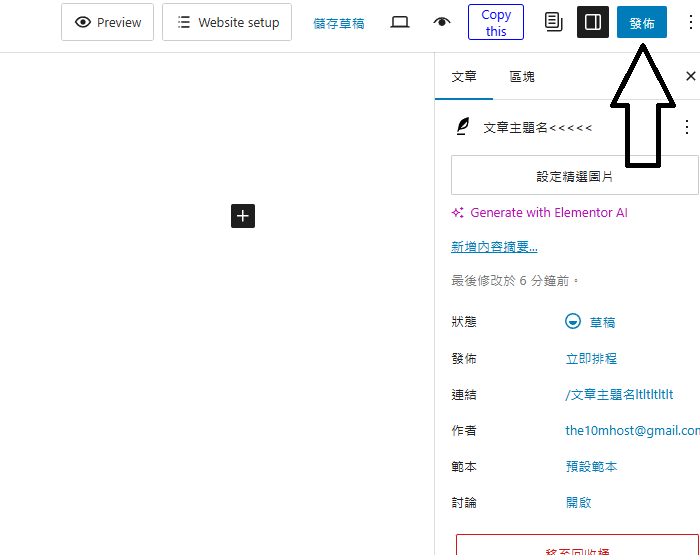Image resolution: width=700 pixels, height=555 pixels.
Task: Switch to the 文章 tab
Action: point(464,76)
